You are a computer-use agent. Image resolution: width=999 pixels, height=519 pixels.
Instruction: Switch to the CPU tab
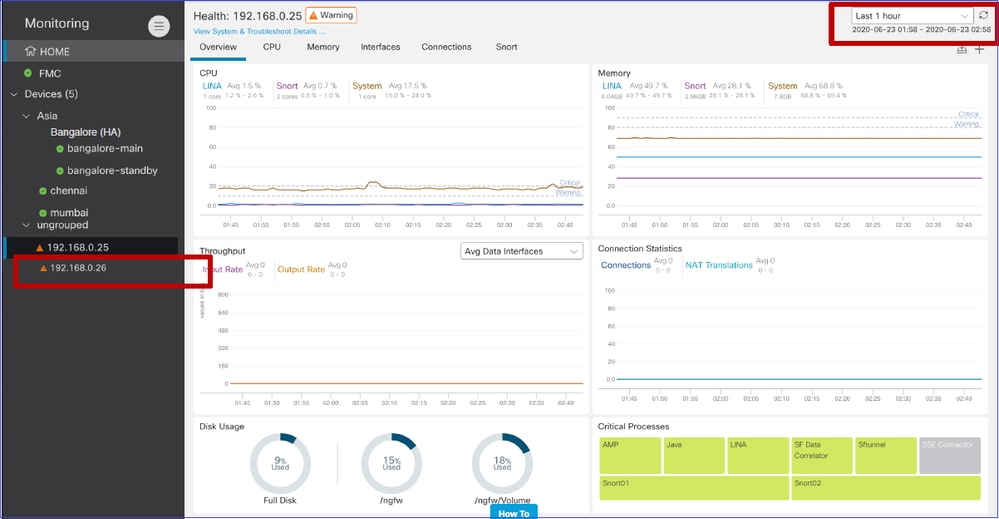[271, 47]
